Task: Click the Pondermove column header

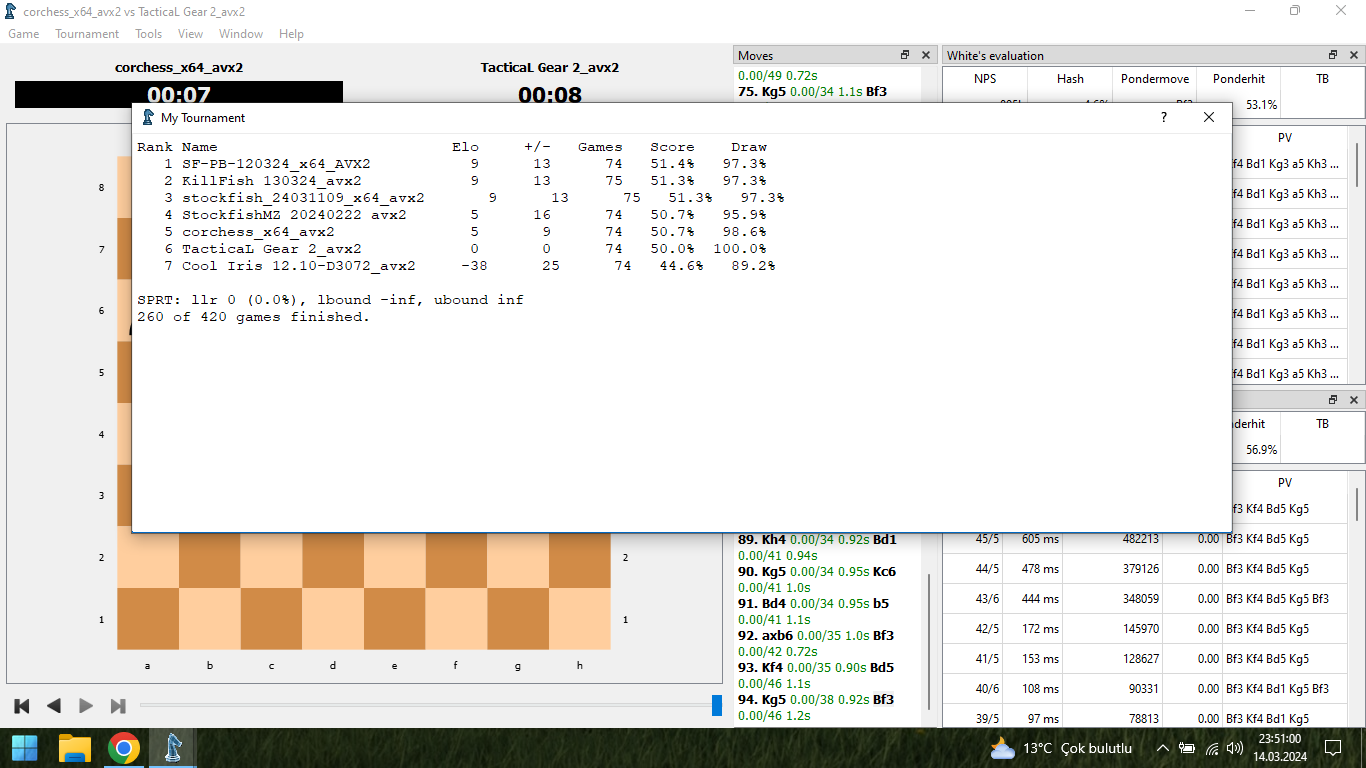Action: [1155, 79]
